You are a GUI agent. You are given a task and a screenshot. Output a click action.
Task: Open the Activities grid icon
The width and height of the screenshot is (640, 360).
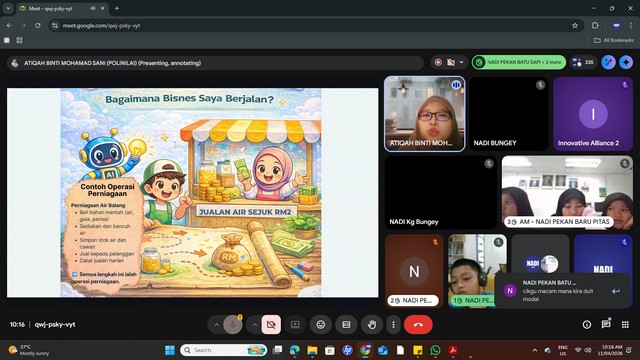point(625,324)
